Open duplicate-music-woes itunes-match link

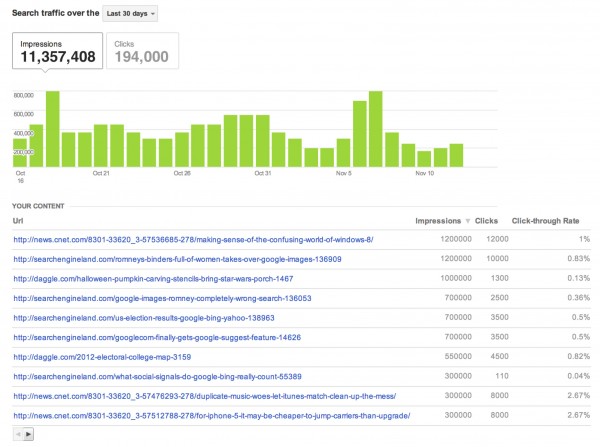[x=205, y=396]
